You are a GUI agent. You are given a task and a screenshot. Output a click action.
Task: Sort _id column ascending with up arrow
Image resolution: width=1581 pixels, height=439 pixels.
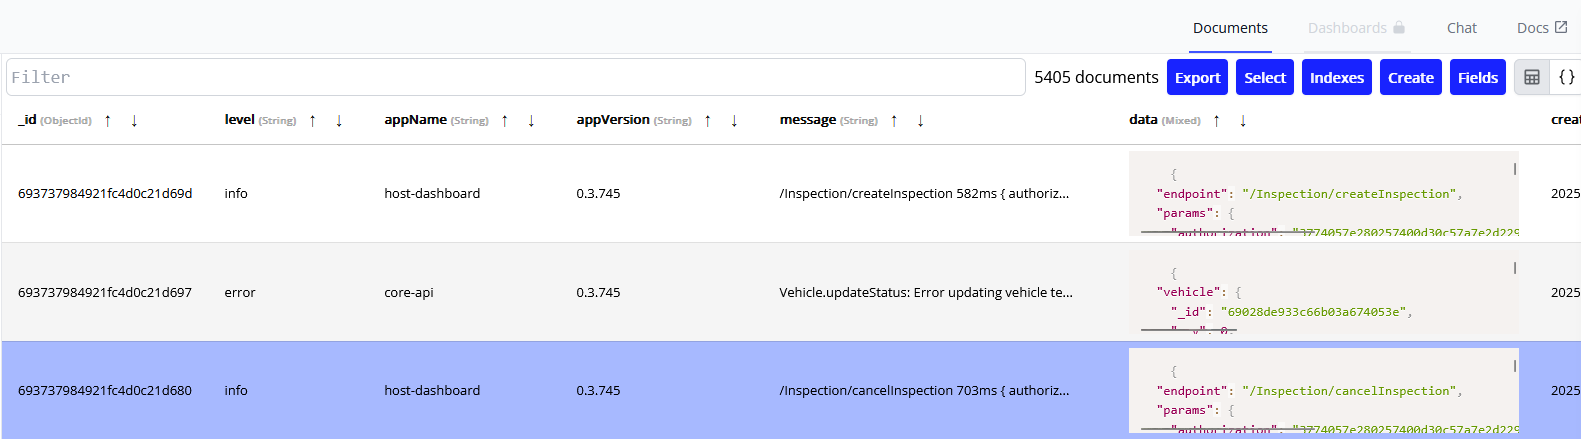tap(108, 121)
